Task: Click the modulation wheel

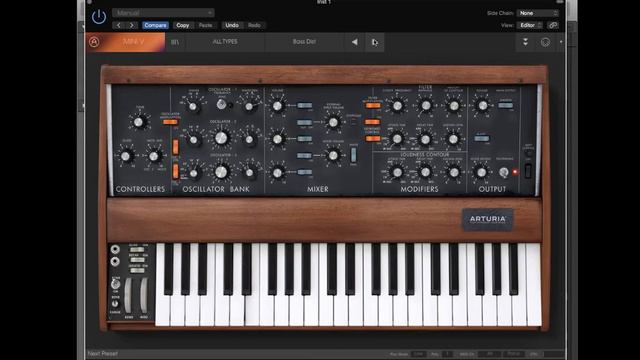Action: [144, 295]
